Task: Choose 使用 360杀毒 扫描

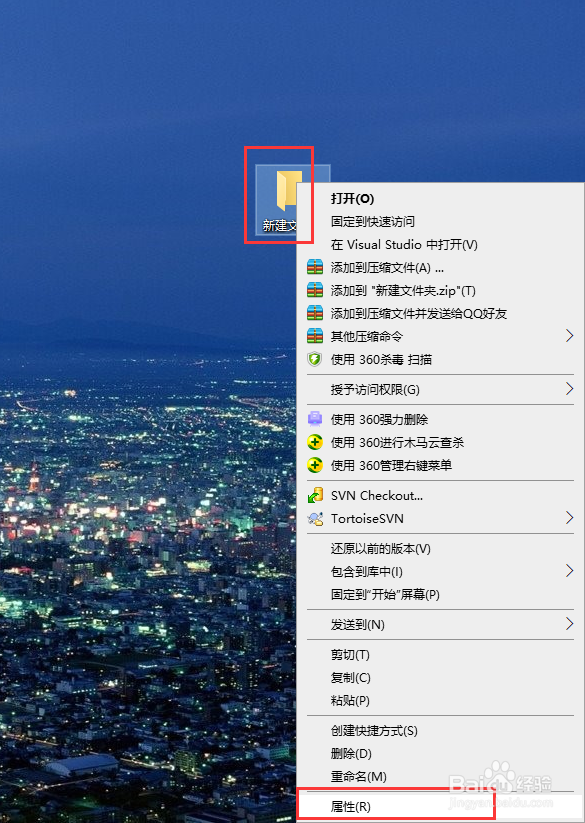Action: coord(441,360)
